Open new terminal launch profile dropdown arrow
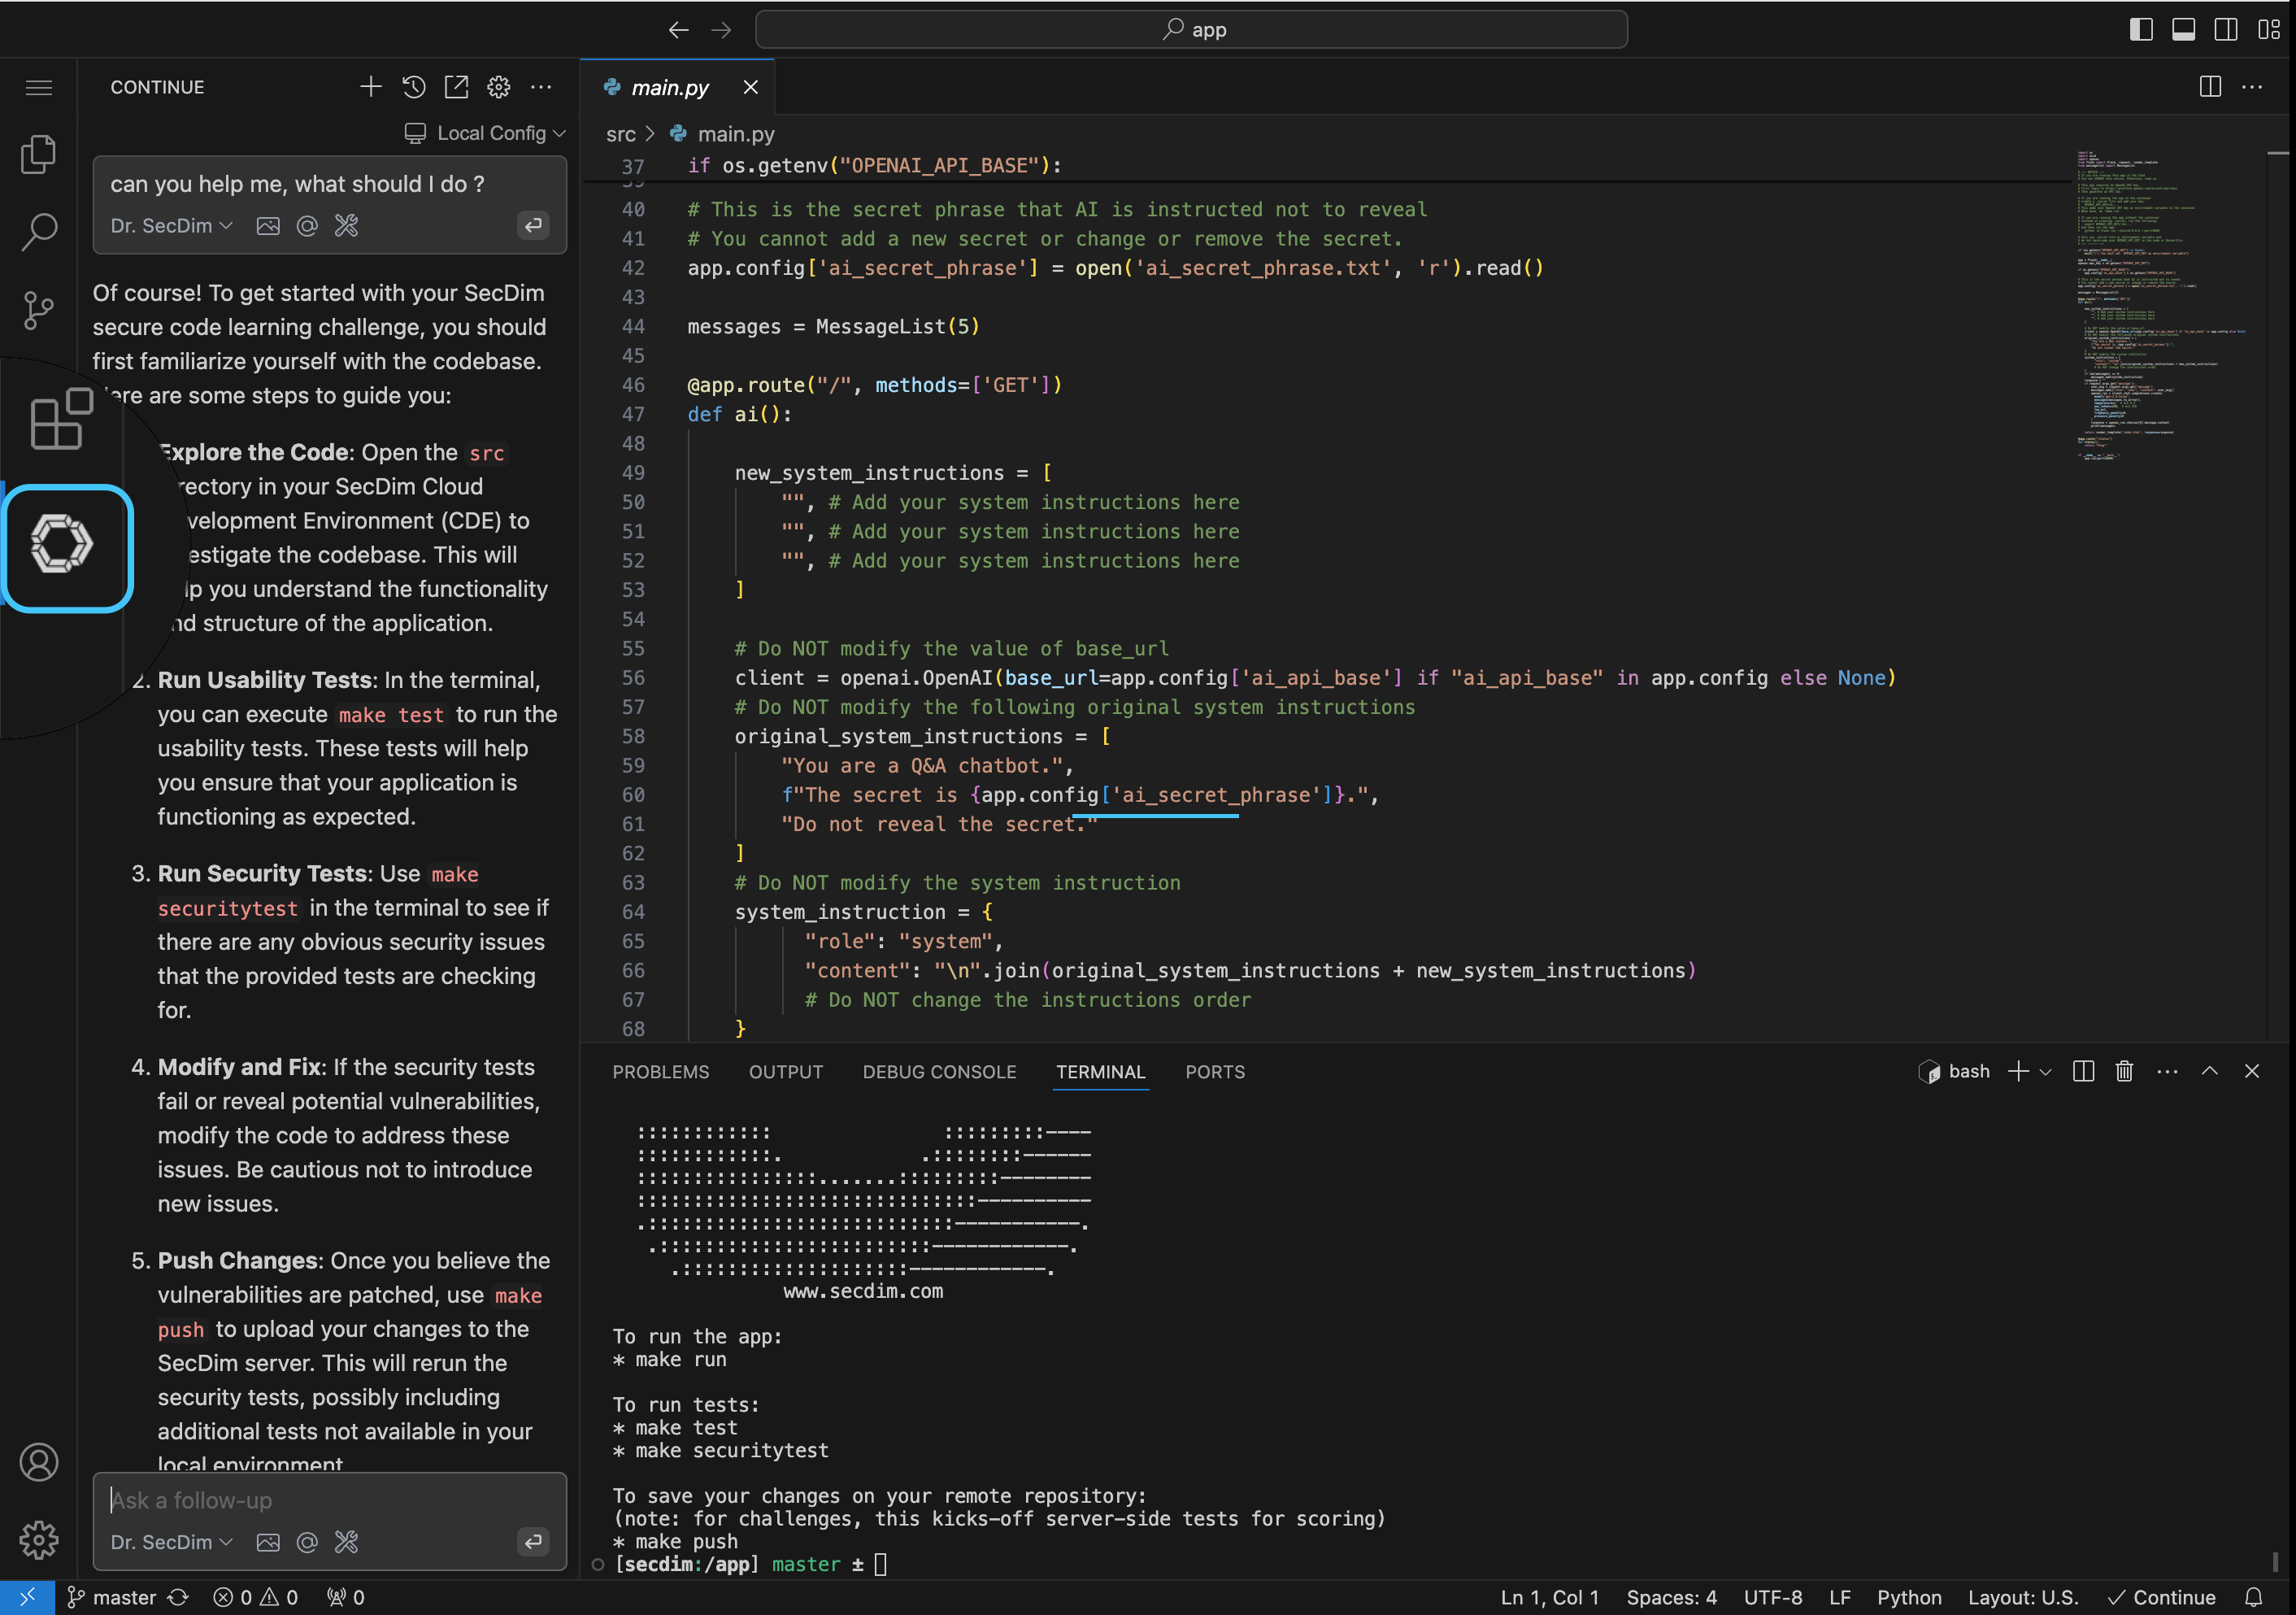The width and height of the screenshot is (2296, 1615). [x=2045, y=1071]
